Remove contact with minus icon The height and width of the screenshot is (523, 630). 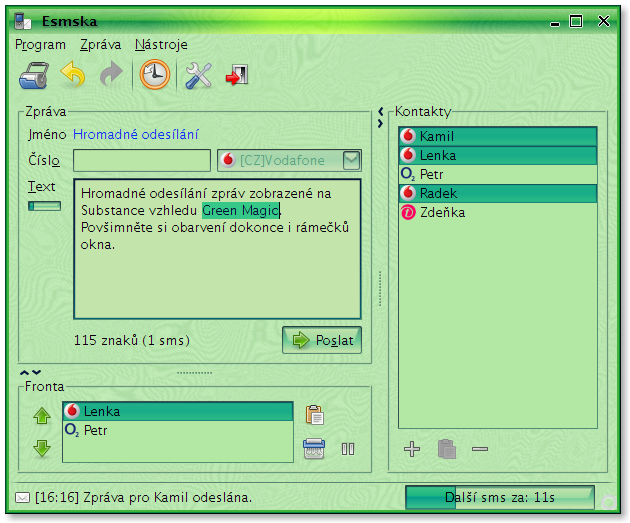tap(480, 449)
